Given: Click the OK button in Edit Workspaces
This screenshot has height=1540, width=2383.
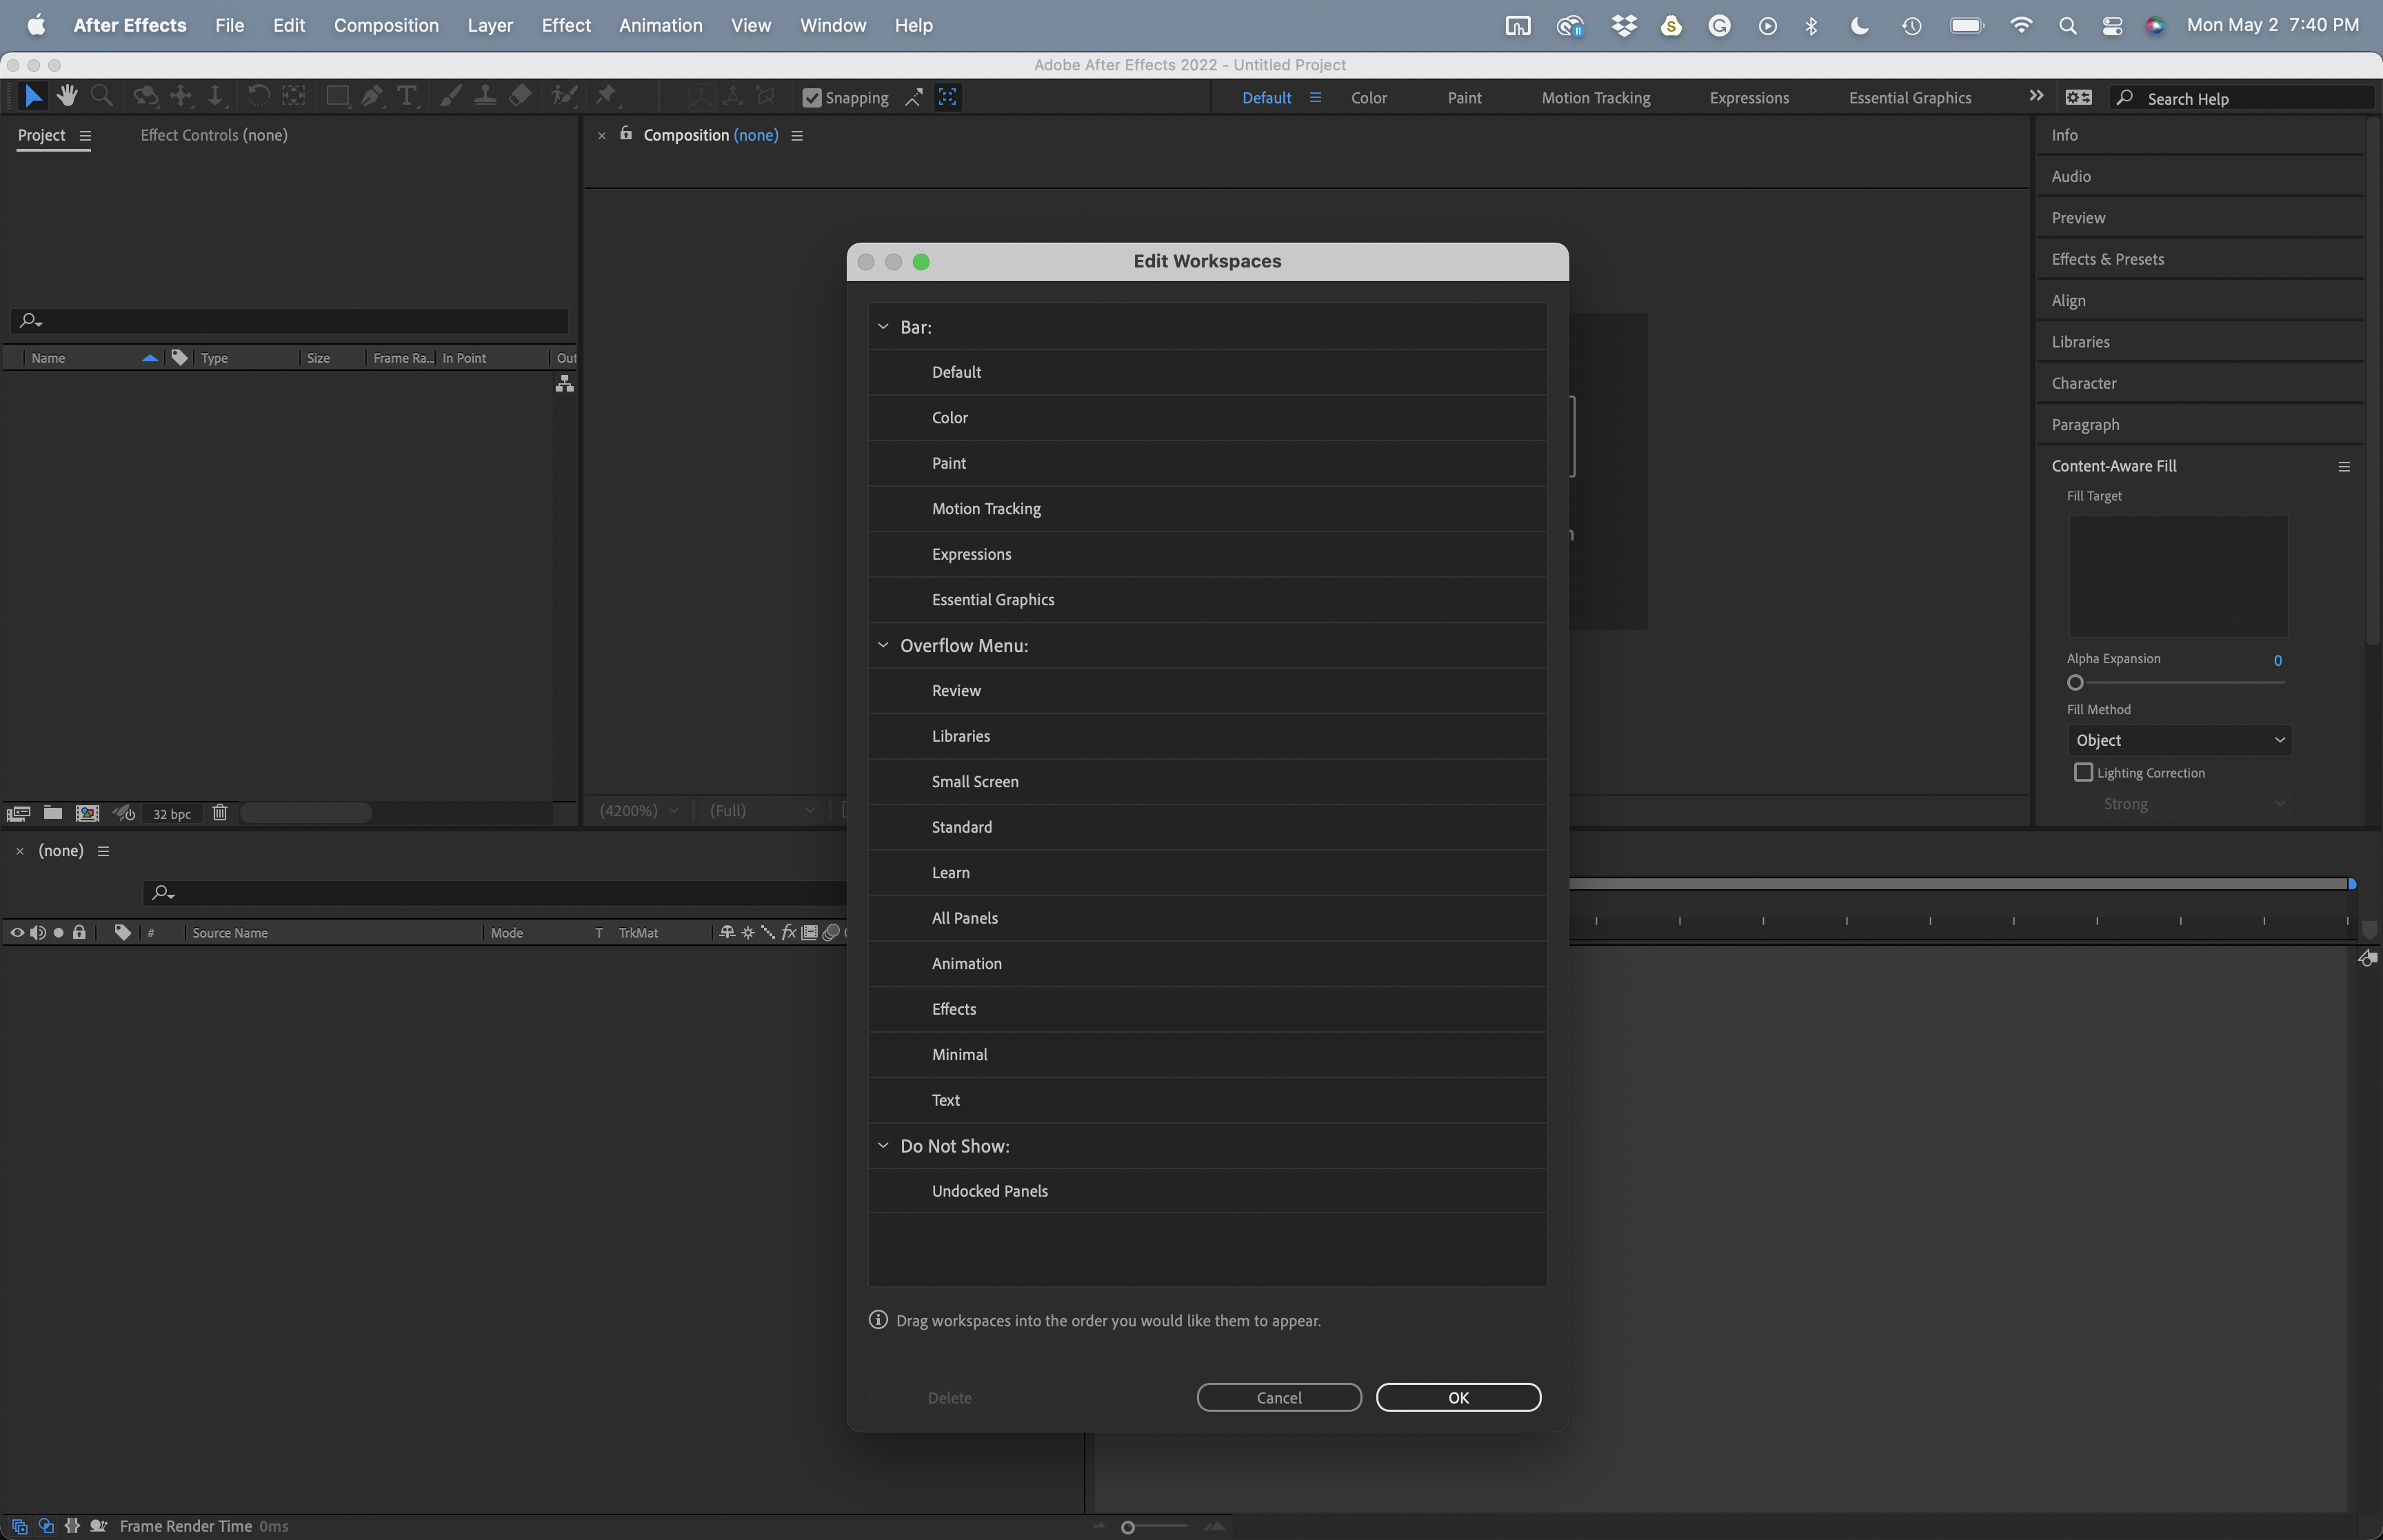Looking at the screenshot, I should click(x=1457, y=1397).
